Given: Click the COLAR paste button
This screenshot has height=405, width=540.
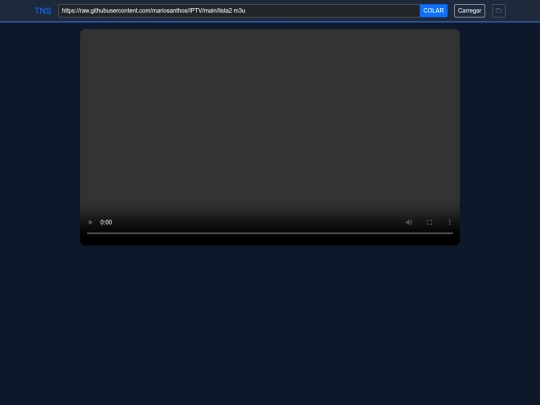Looking at the screenshot, I should click(434, 11).
